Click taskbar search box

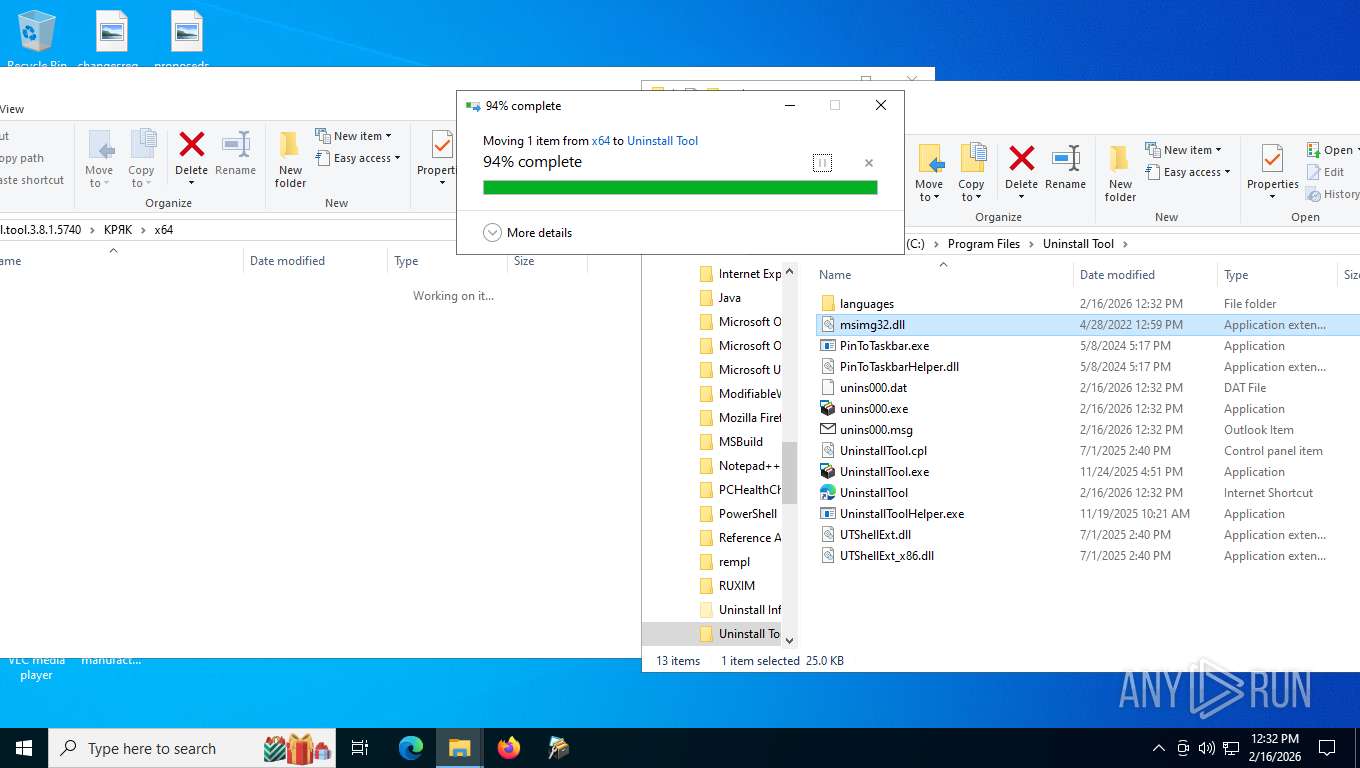click(193, 748)
